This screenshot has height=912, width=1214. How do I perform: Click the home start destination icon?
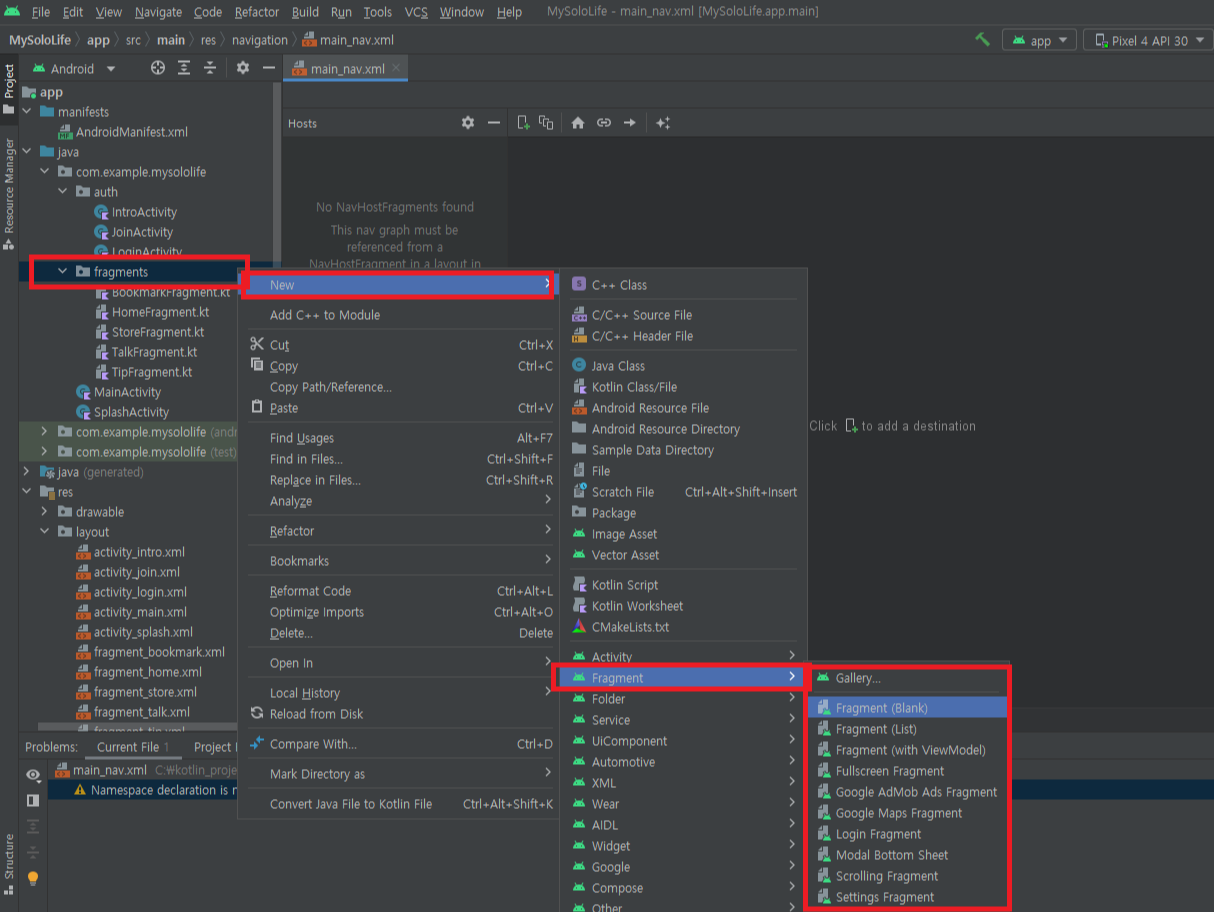pyautogui.click(x=578, y=123)
